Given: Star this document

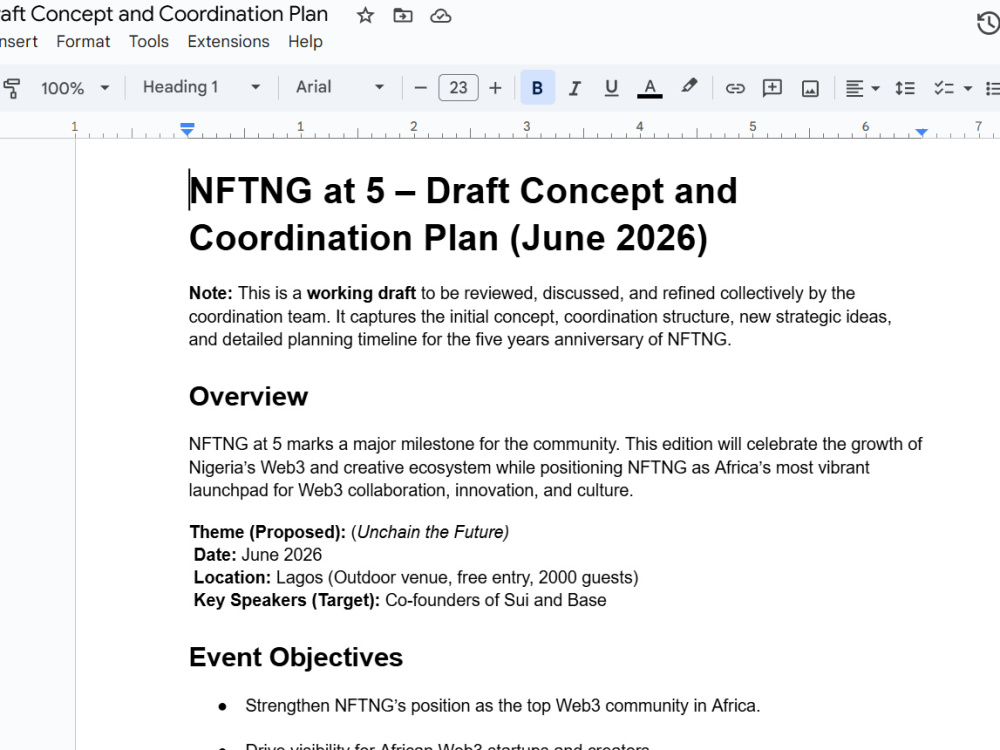Looking at the screenshot, I should (x=365, y=15).
